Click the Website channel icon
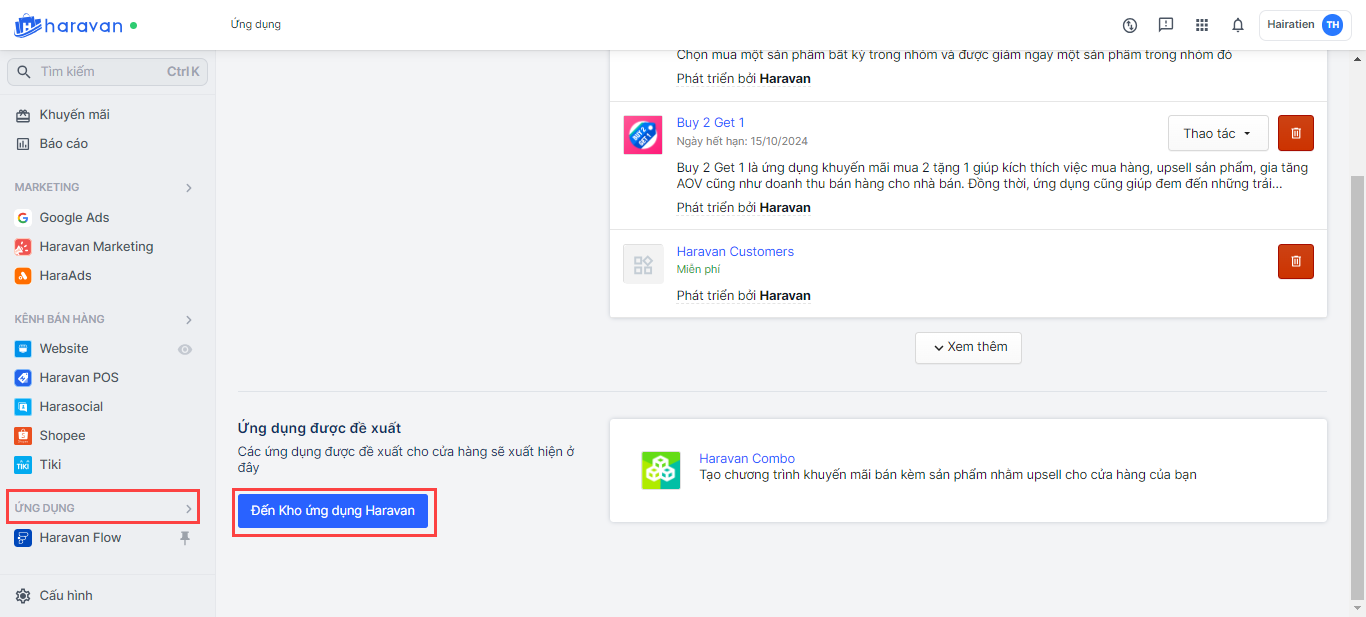The image size is (1366, 617). 23,349
